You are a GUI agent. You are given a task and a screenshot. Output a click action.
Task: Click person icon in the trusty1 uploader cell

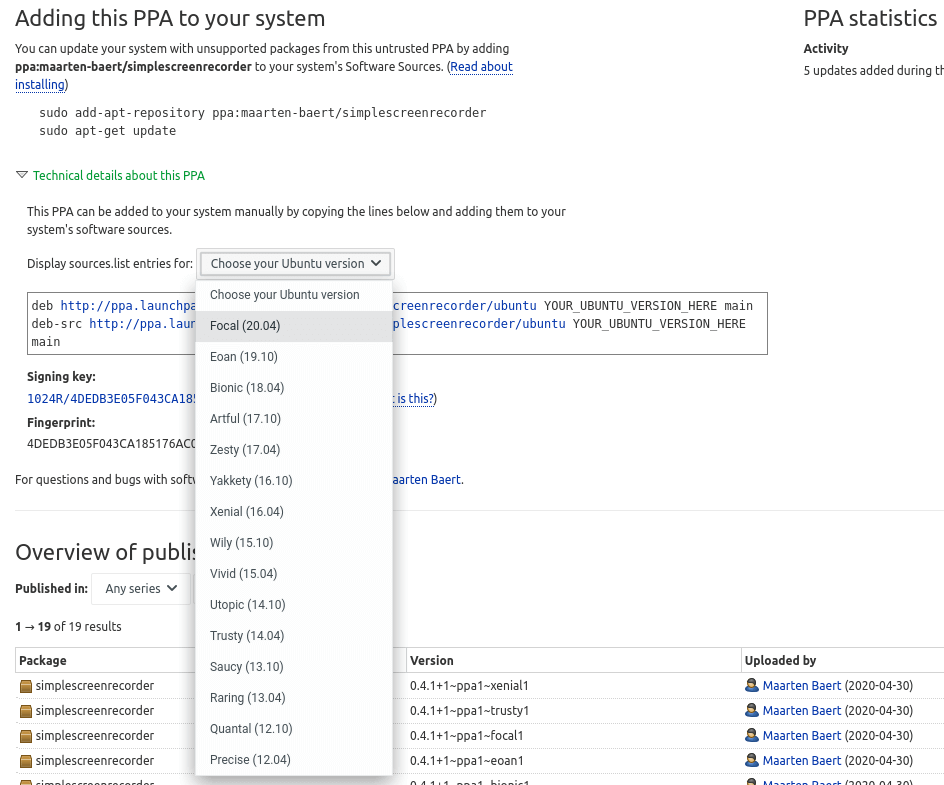pyautogui.click(x=751, y=711)
